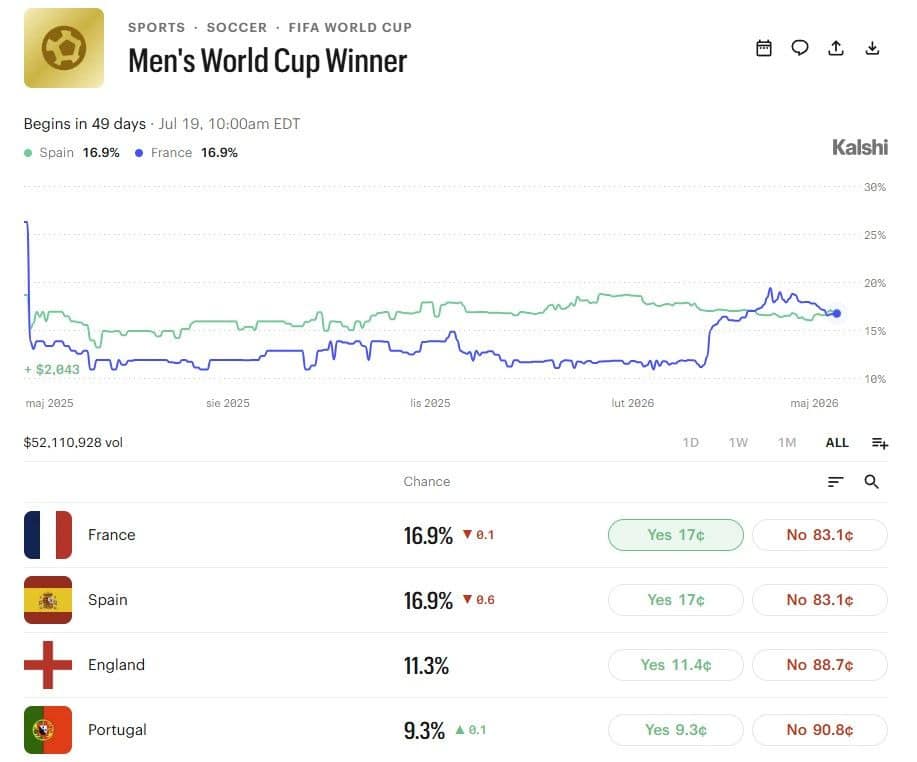Viewport: 917px width, 762px height.
Task: Buy France Yes 17¢
Action: click(x=675, y=535)
